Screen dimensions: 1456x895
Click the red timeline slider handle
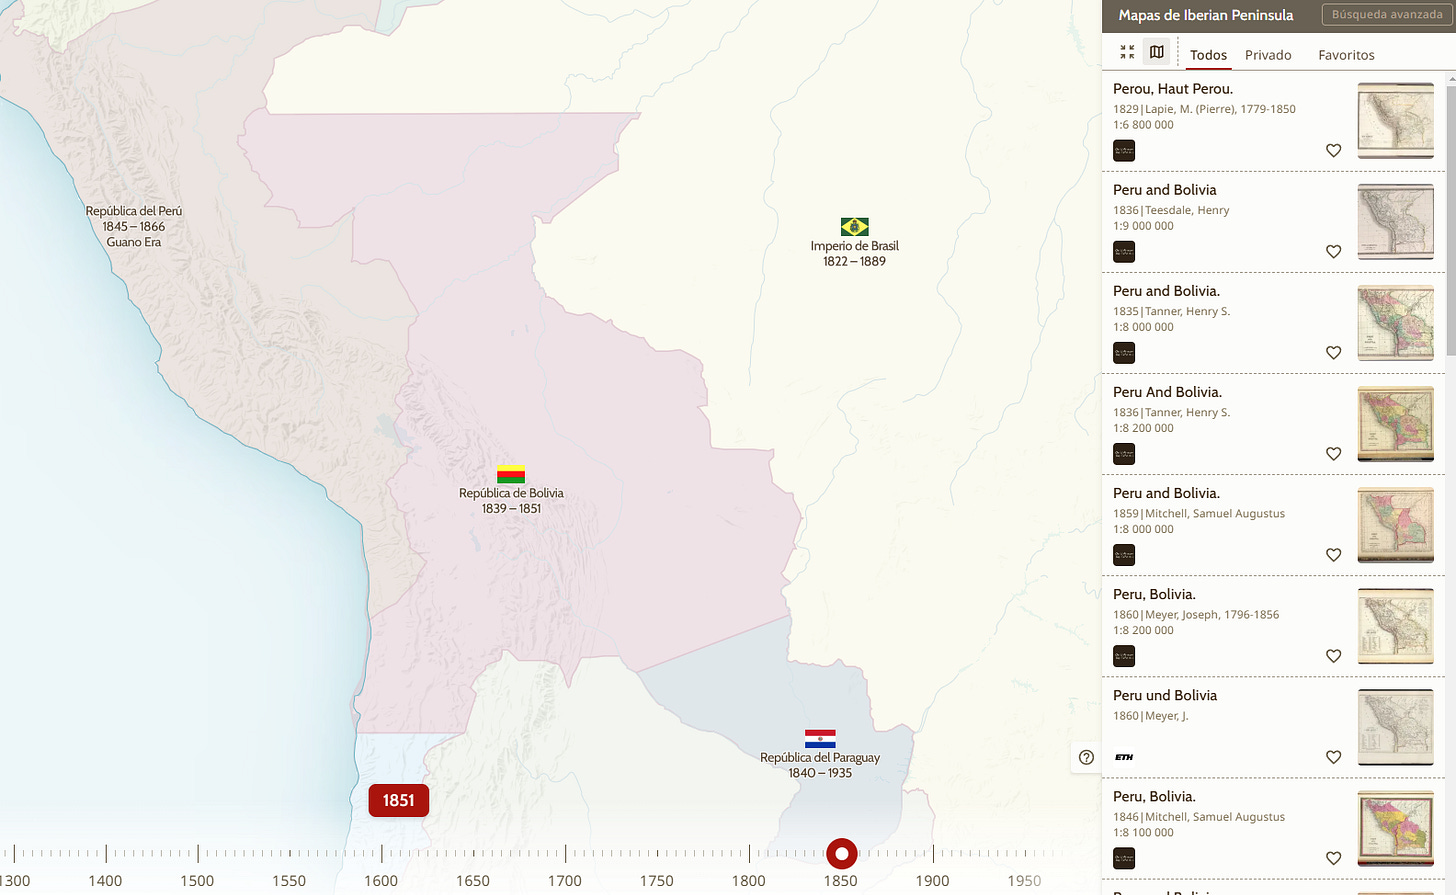click(842, 854)
